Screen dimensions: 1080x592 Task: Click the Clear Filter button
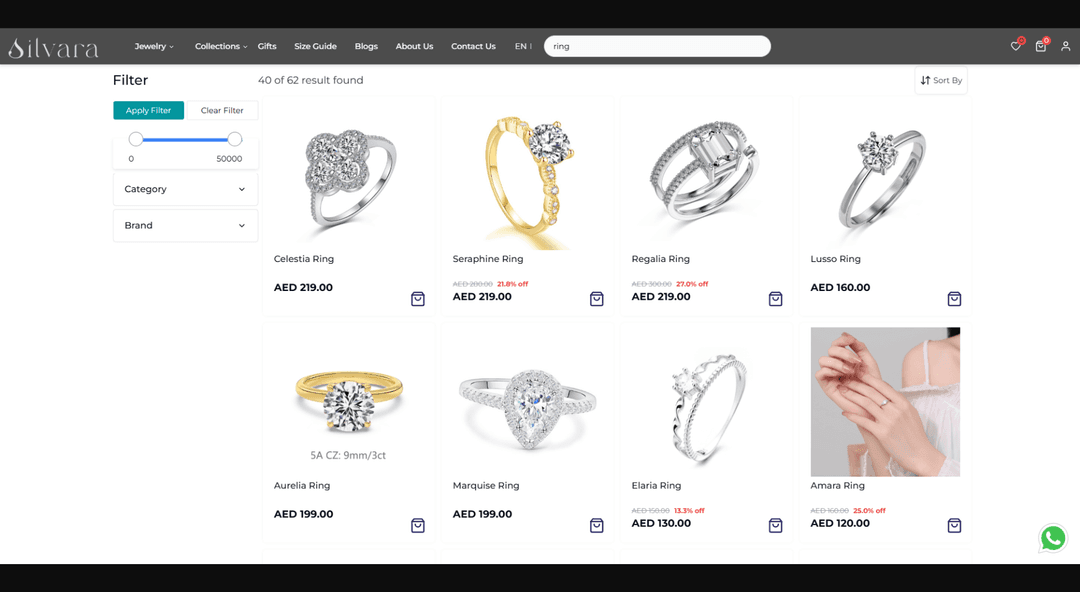(x=222, y=110)
